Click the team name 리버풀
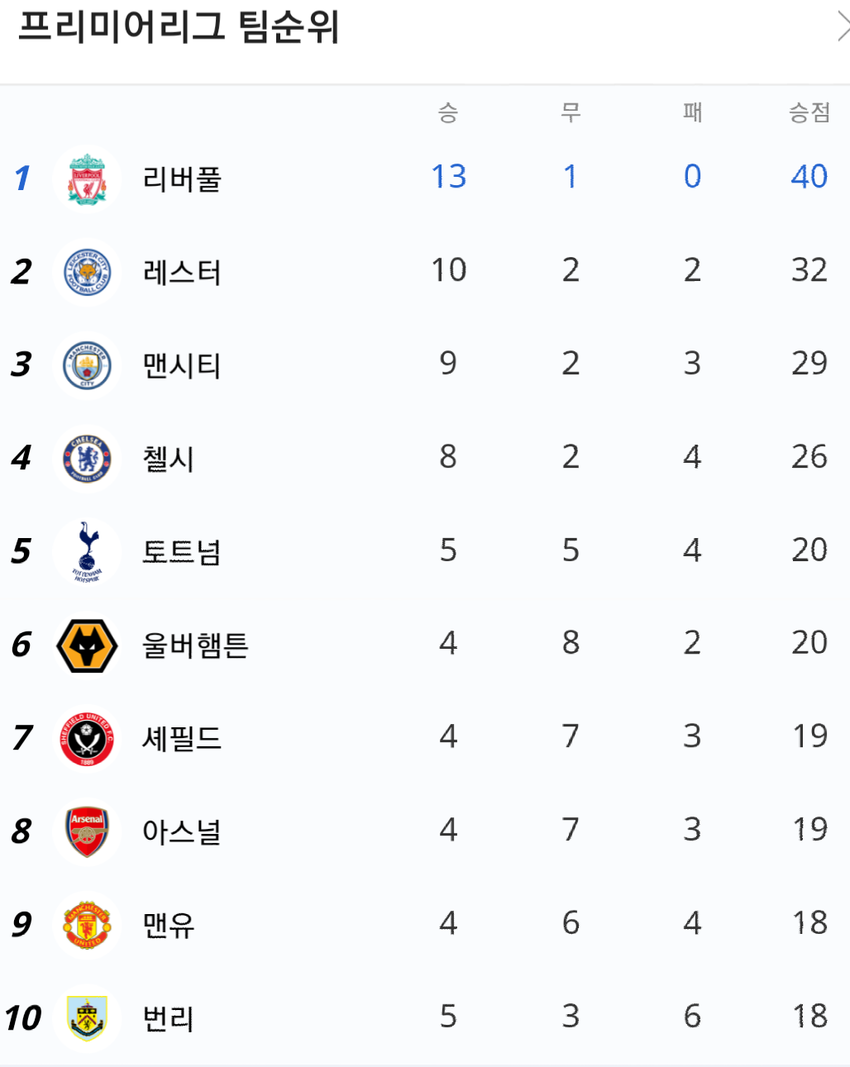The image size is (850, 1067). 182,179
